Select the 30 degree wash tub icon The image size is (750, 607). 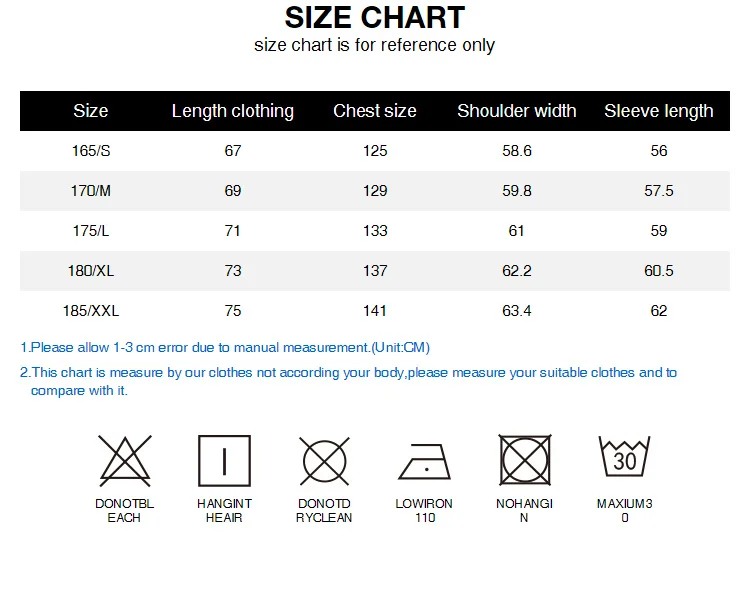tap(625, 456)
